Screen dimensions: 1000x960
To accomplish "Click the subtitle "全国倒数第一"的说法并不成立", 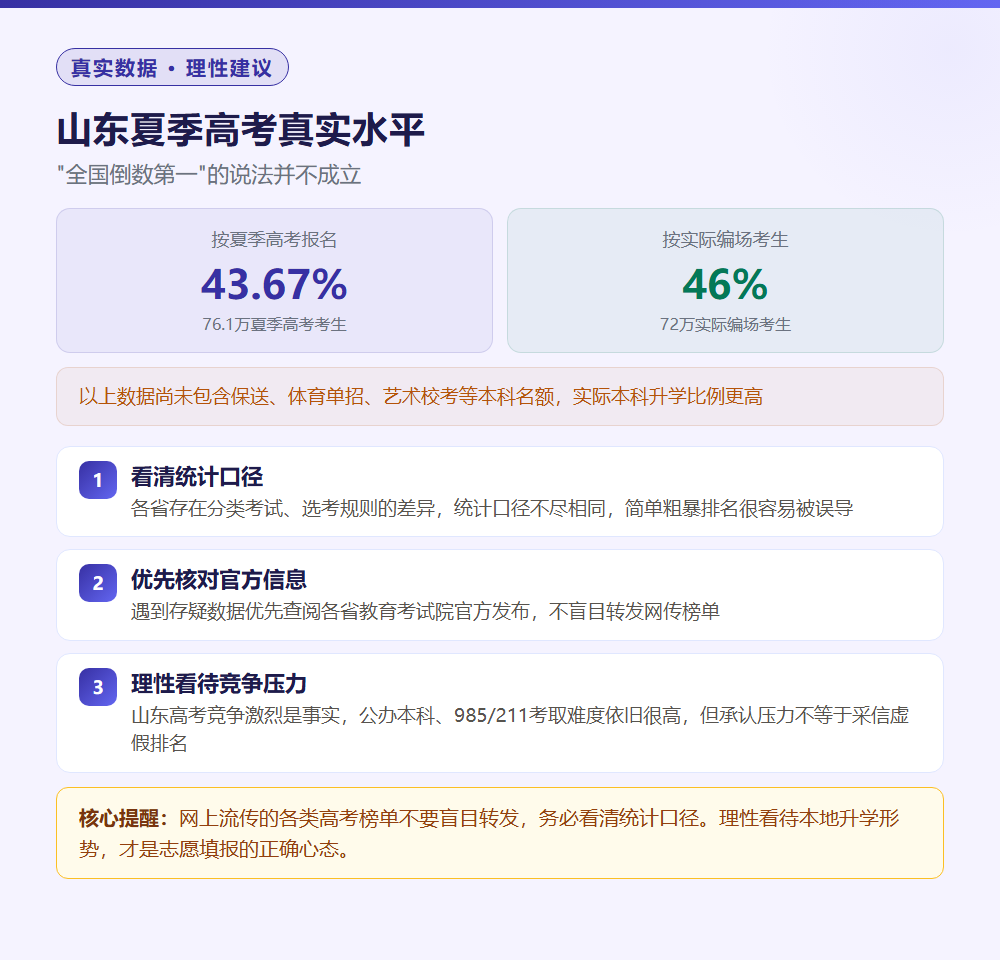I will [209, 175].
